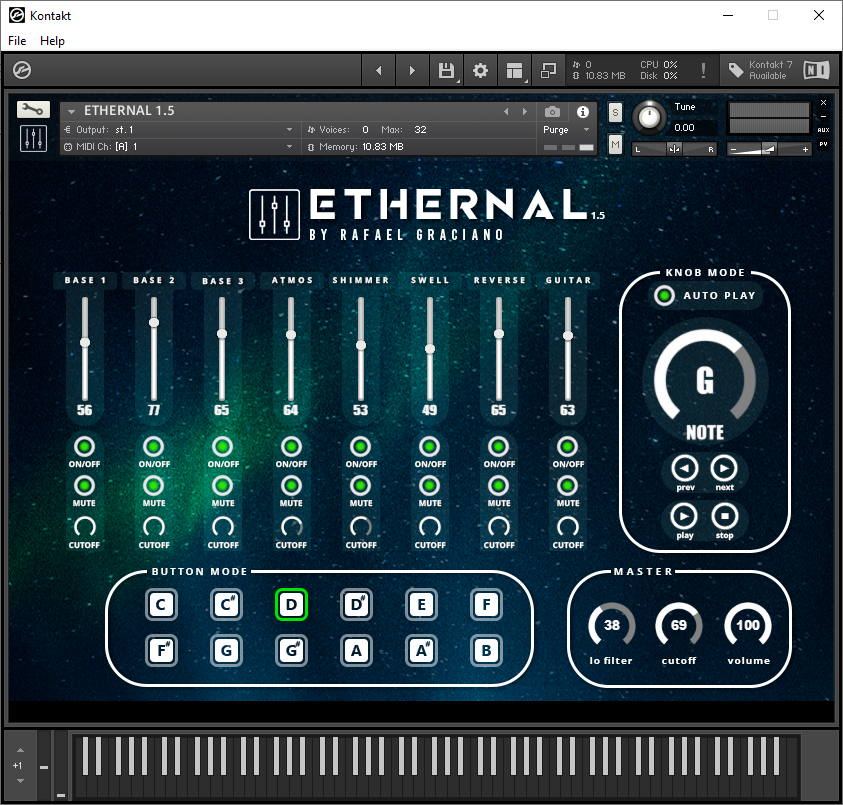Expand the Purge dropdown
843x805 pixels.
pyautogui.click(x=565, y=130)
